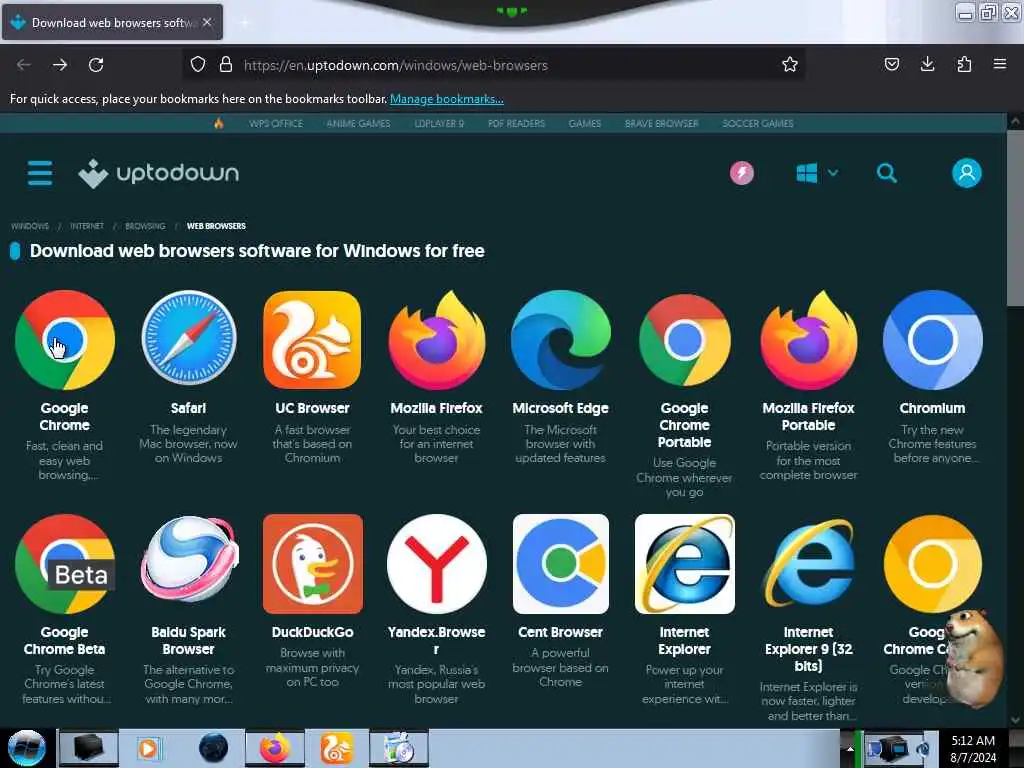Select ANIME GAMES in trending bar
This screenshot has height=768, width=1024.
pos(358,123)
